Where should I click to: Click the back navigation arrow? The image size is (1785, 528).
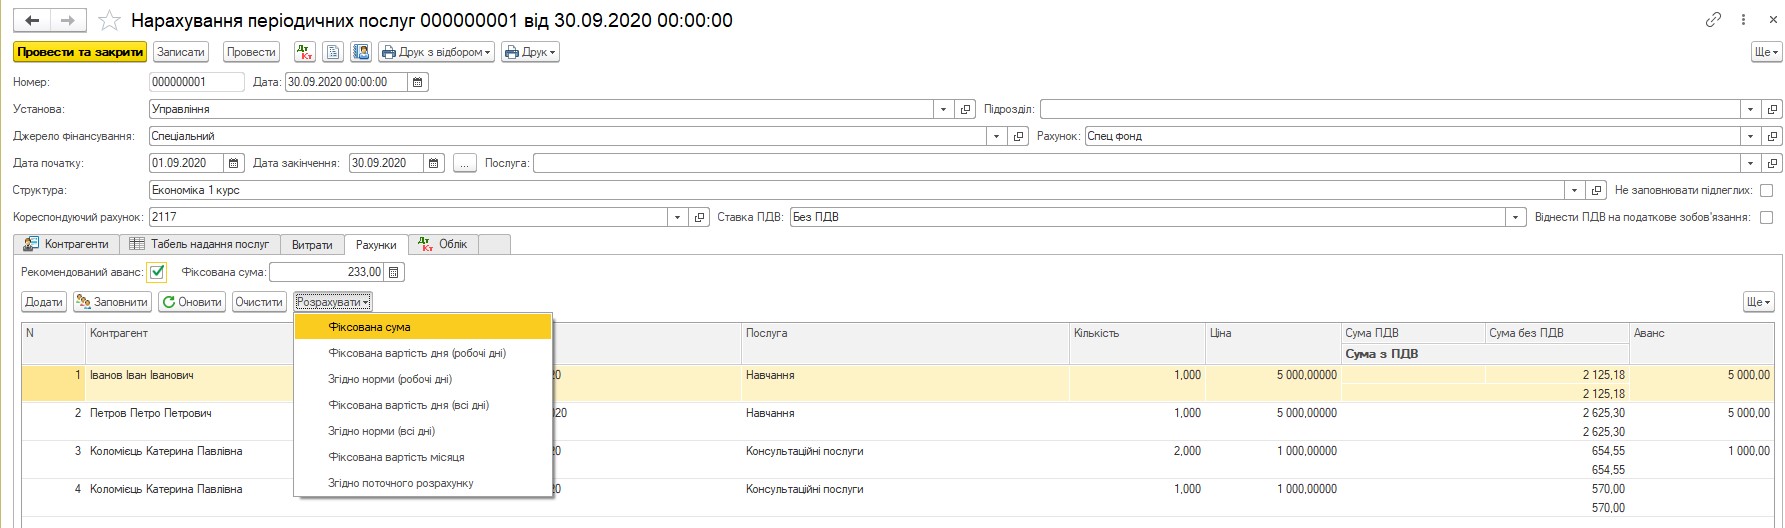pos(32,20)
